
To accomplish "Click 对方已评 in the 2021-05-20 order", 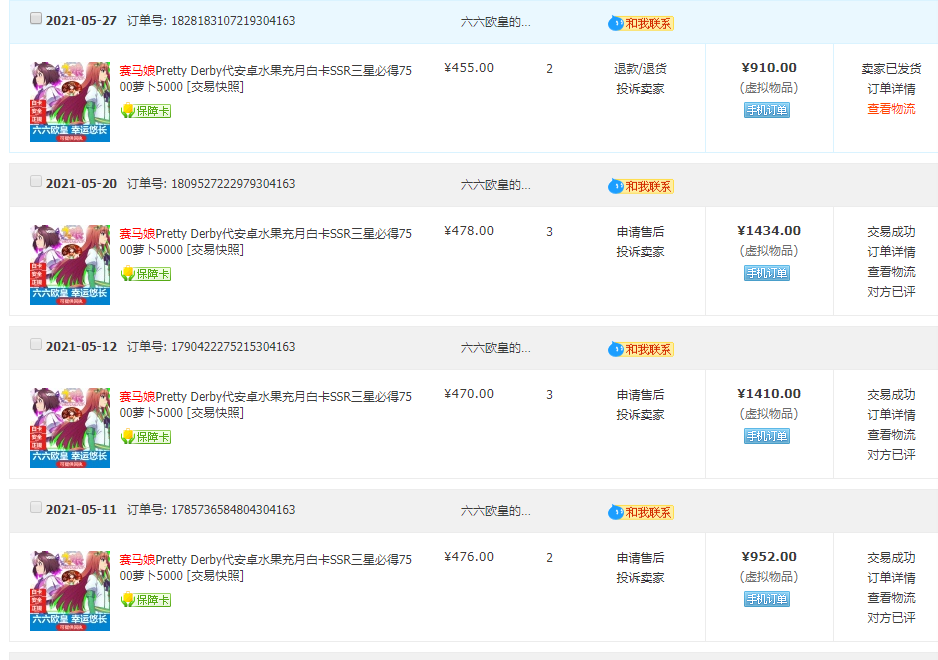I will tap(891, 292).
